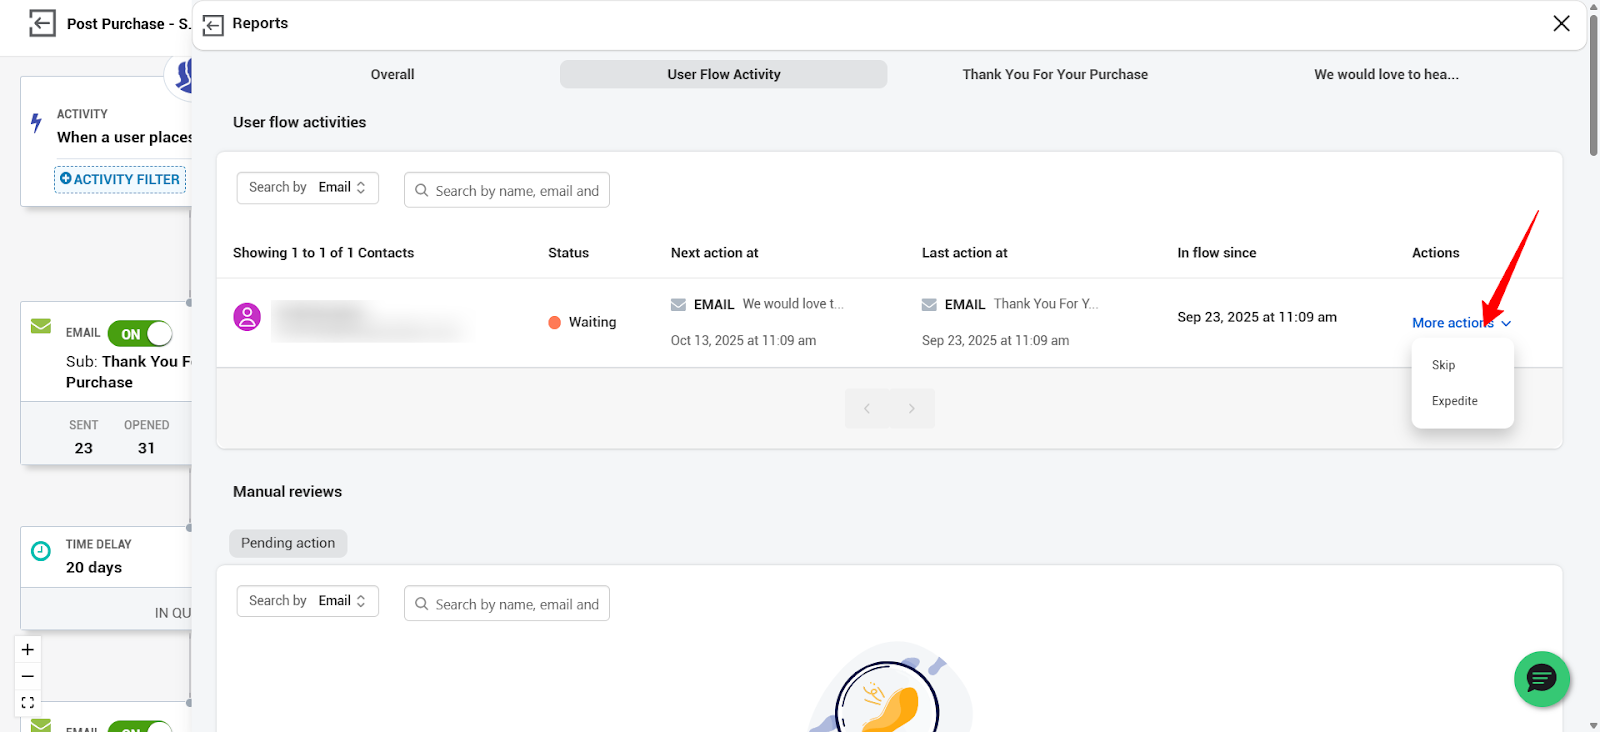Click the OPENED count 31
The image size is (1600, 732).
[x=146, y=448]
